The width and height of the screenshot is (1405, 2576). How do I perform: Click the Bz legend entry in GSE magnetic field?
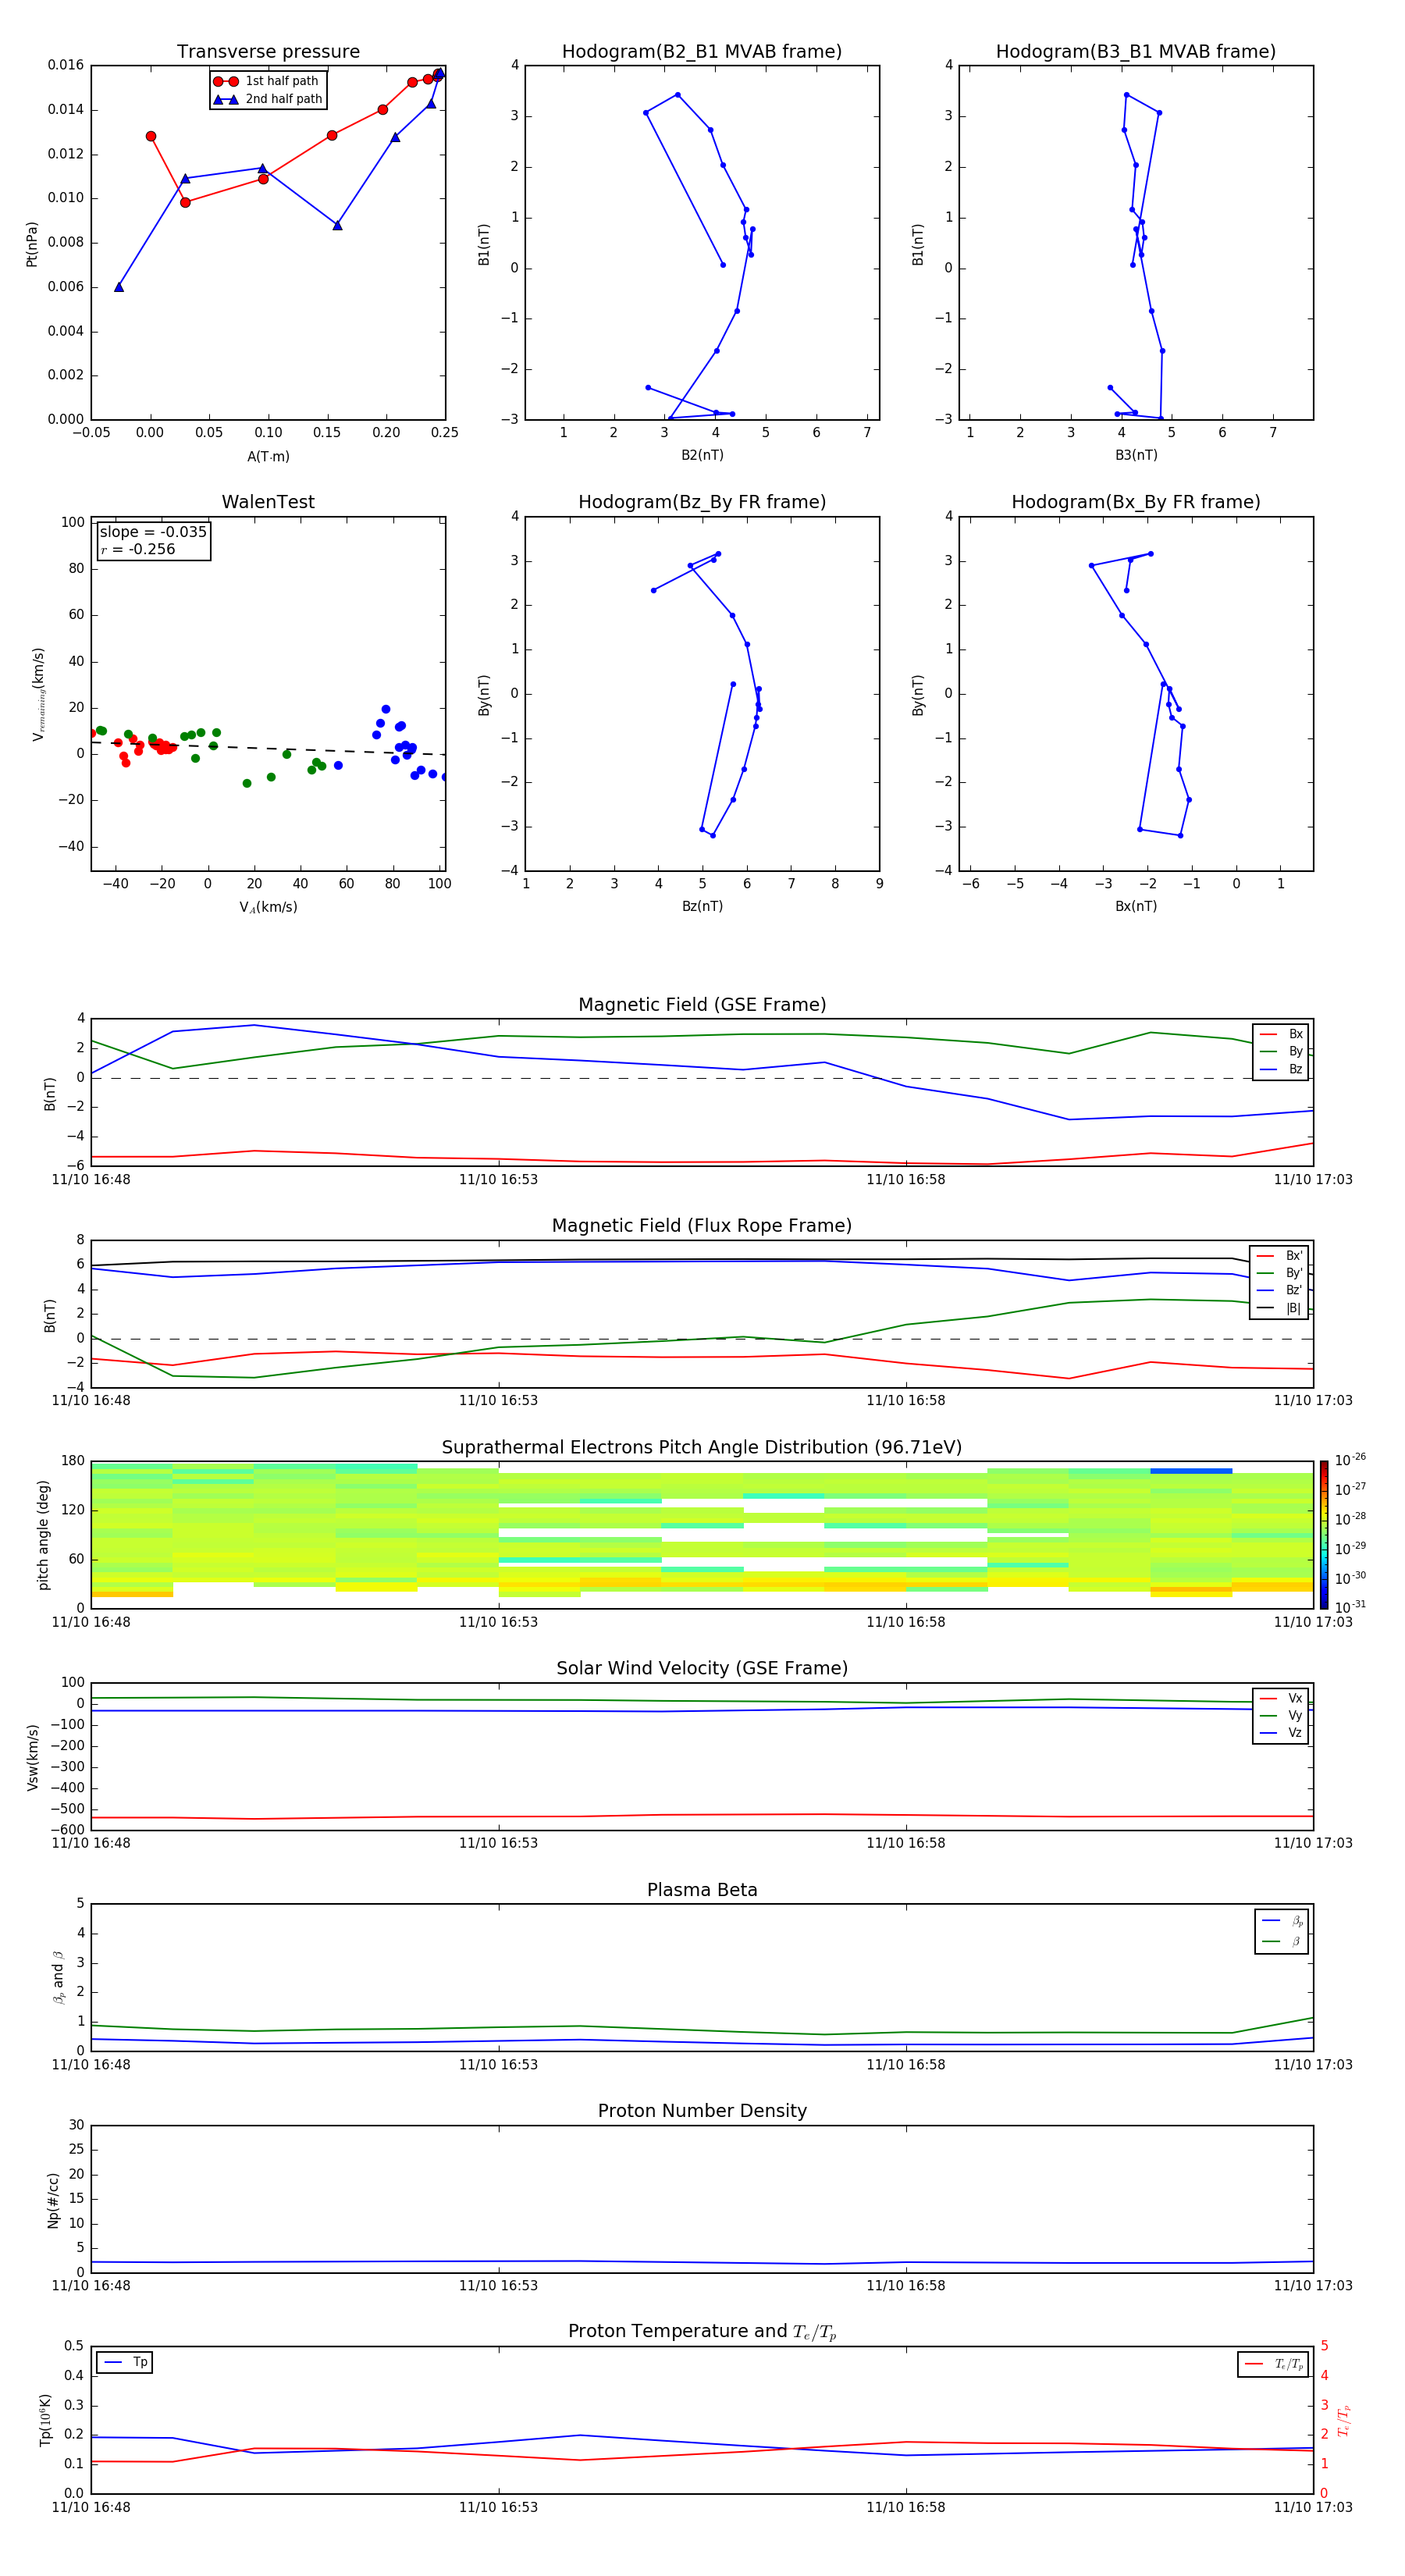[x=1281, y=1069]
